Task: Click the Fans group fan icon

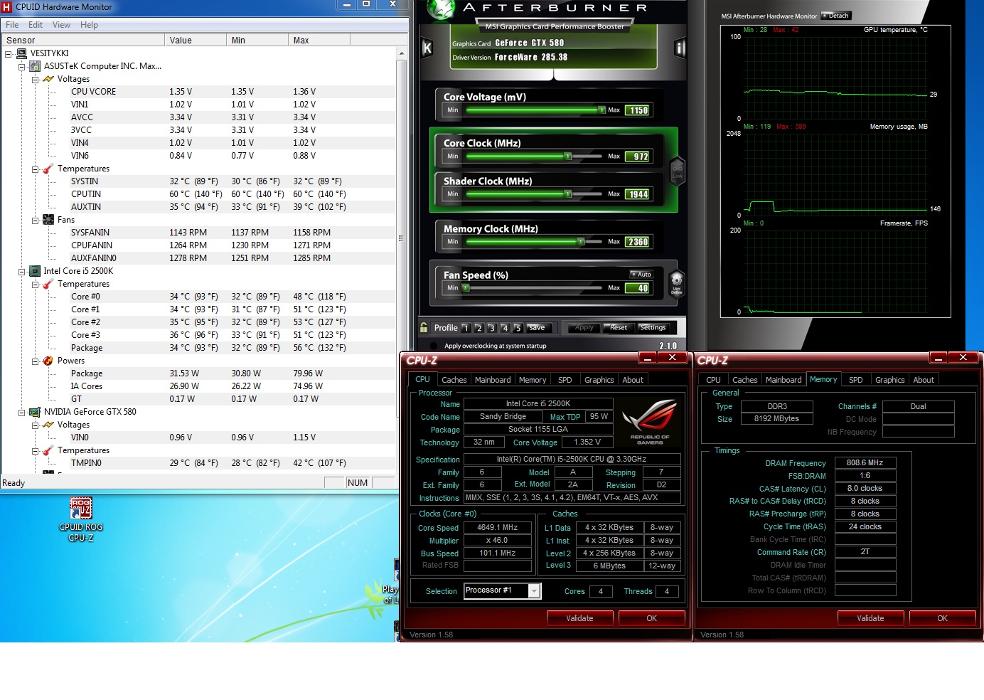Action: pyautogui.click(x=48, y=220)
